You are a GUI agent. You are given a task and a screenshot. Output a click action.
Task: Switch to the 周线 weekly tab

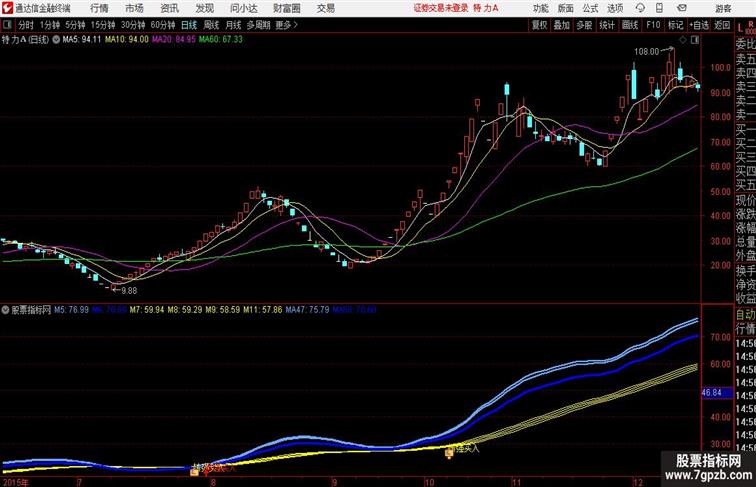pos(211,25)
